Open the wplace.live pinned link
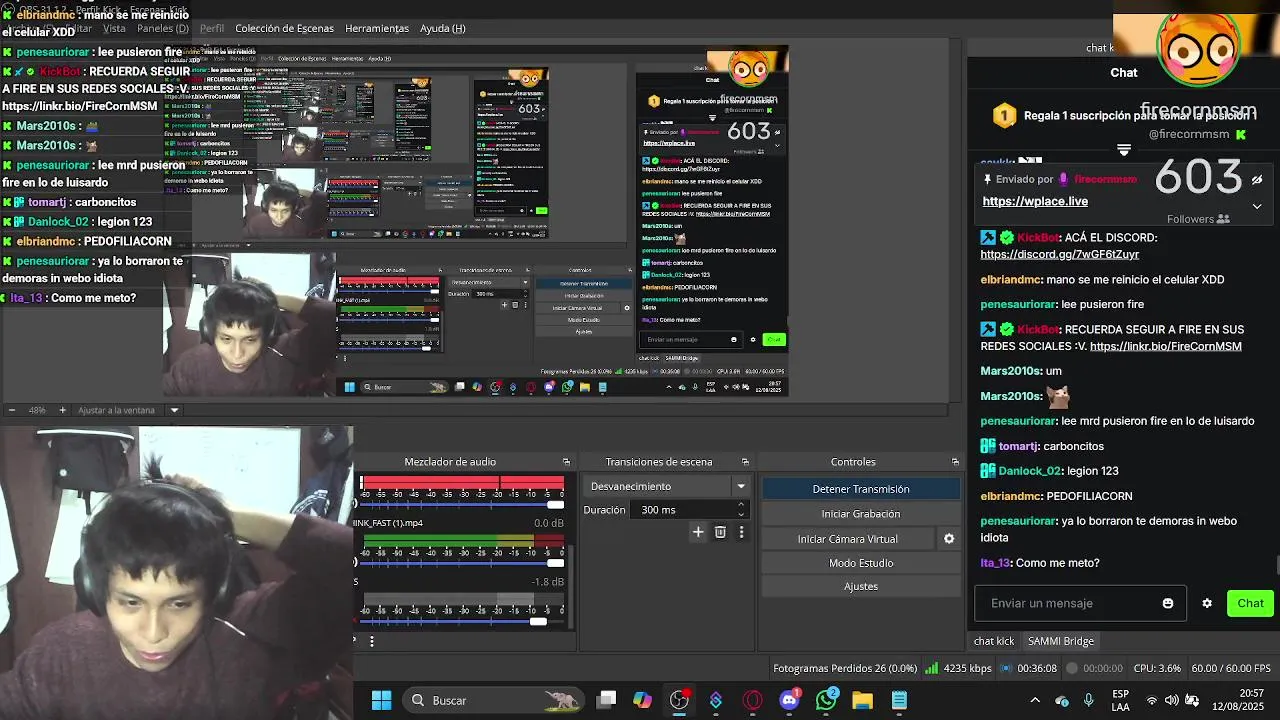 (x=1035, y=201)
